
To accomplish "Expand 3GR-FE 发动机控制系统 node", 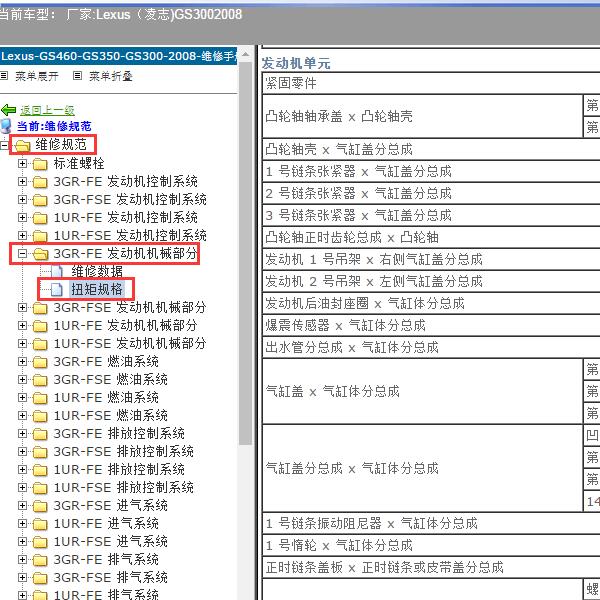I will click(x=23, y=181).
